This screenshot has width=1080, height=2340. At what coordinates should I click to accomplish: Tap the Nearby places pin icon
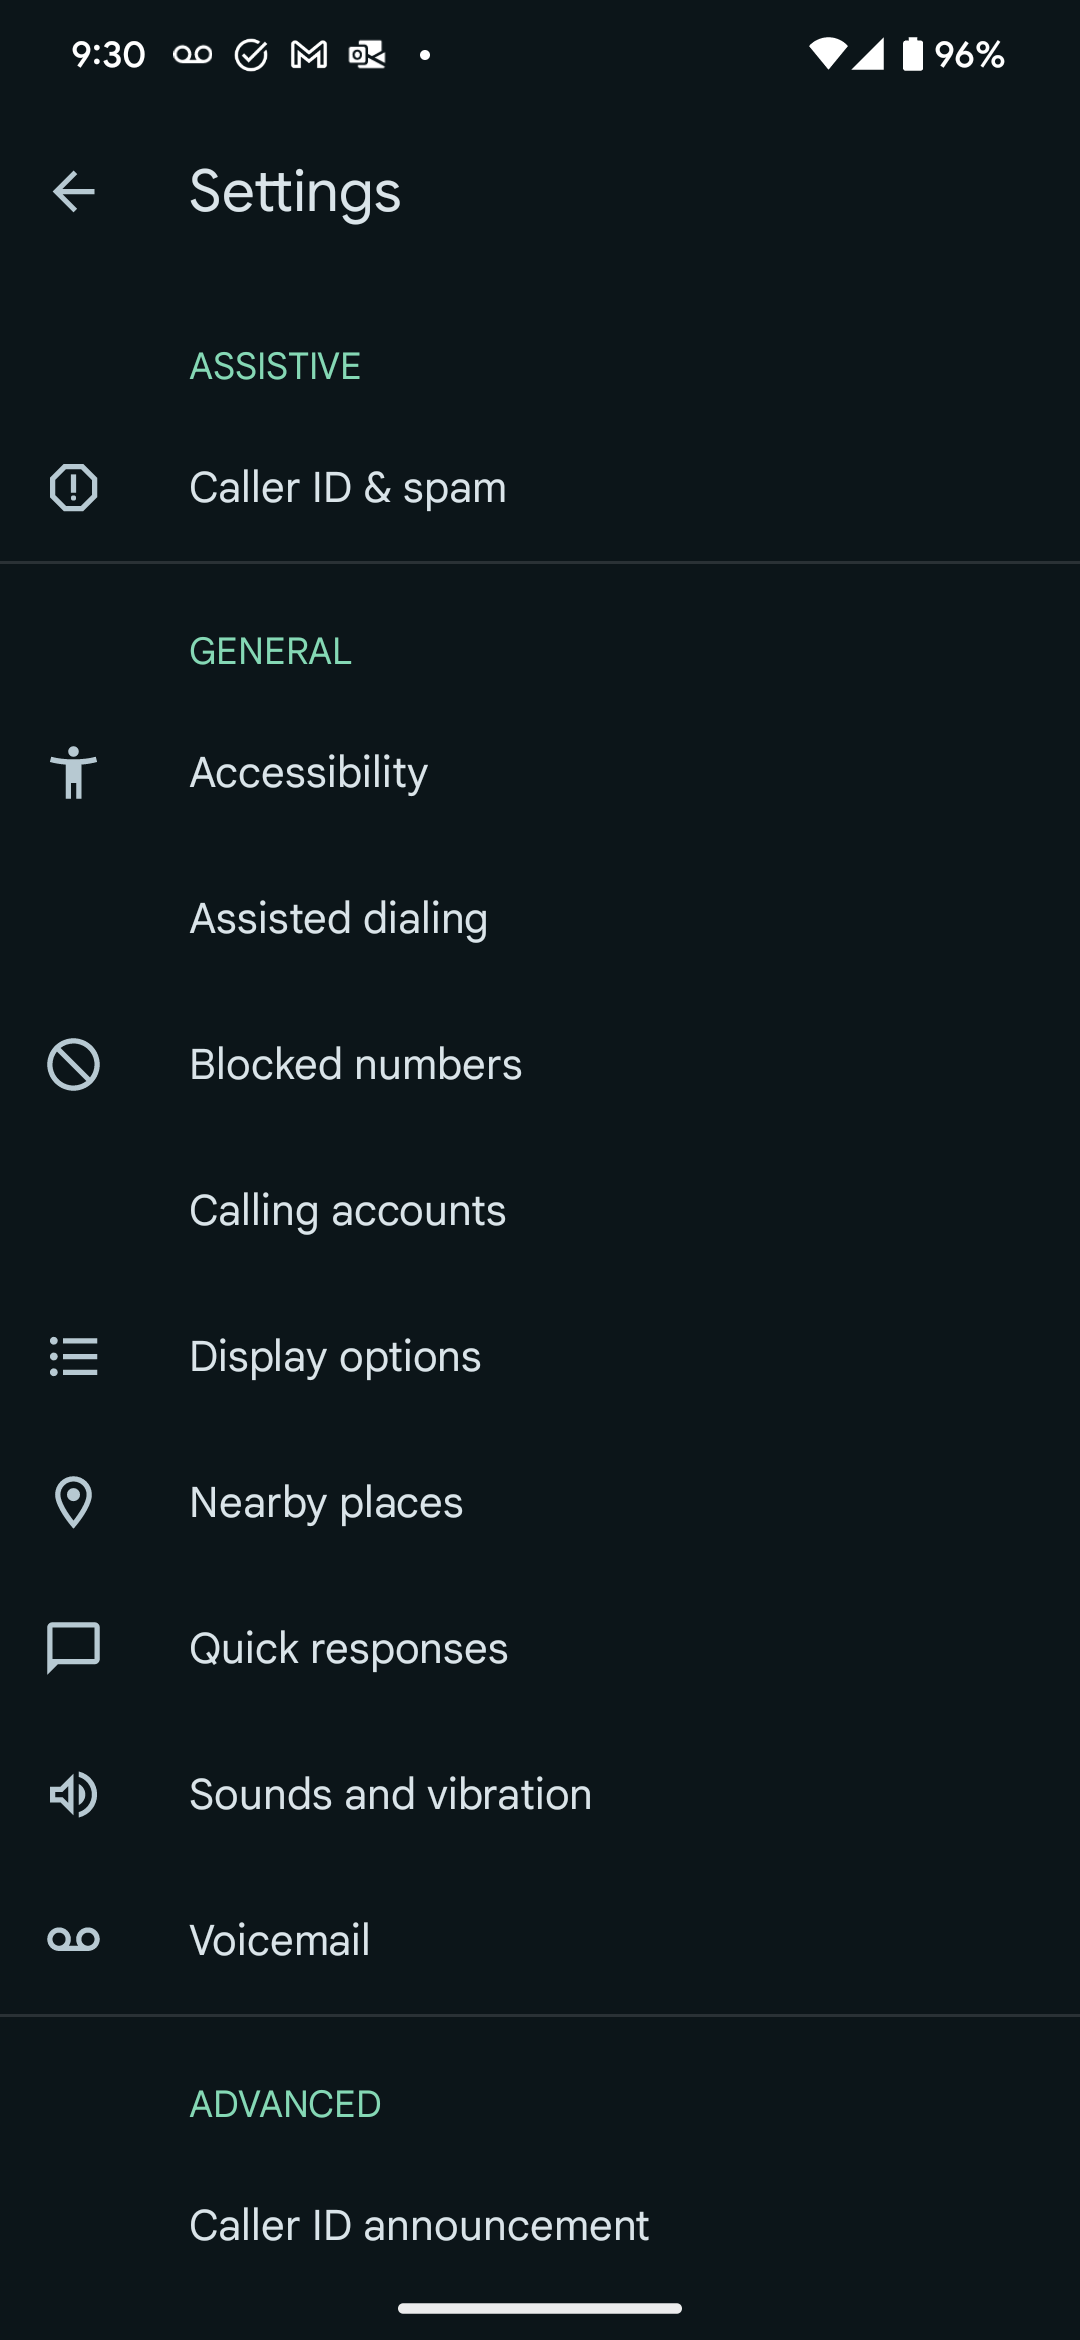[73, 1502]
